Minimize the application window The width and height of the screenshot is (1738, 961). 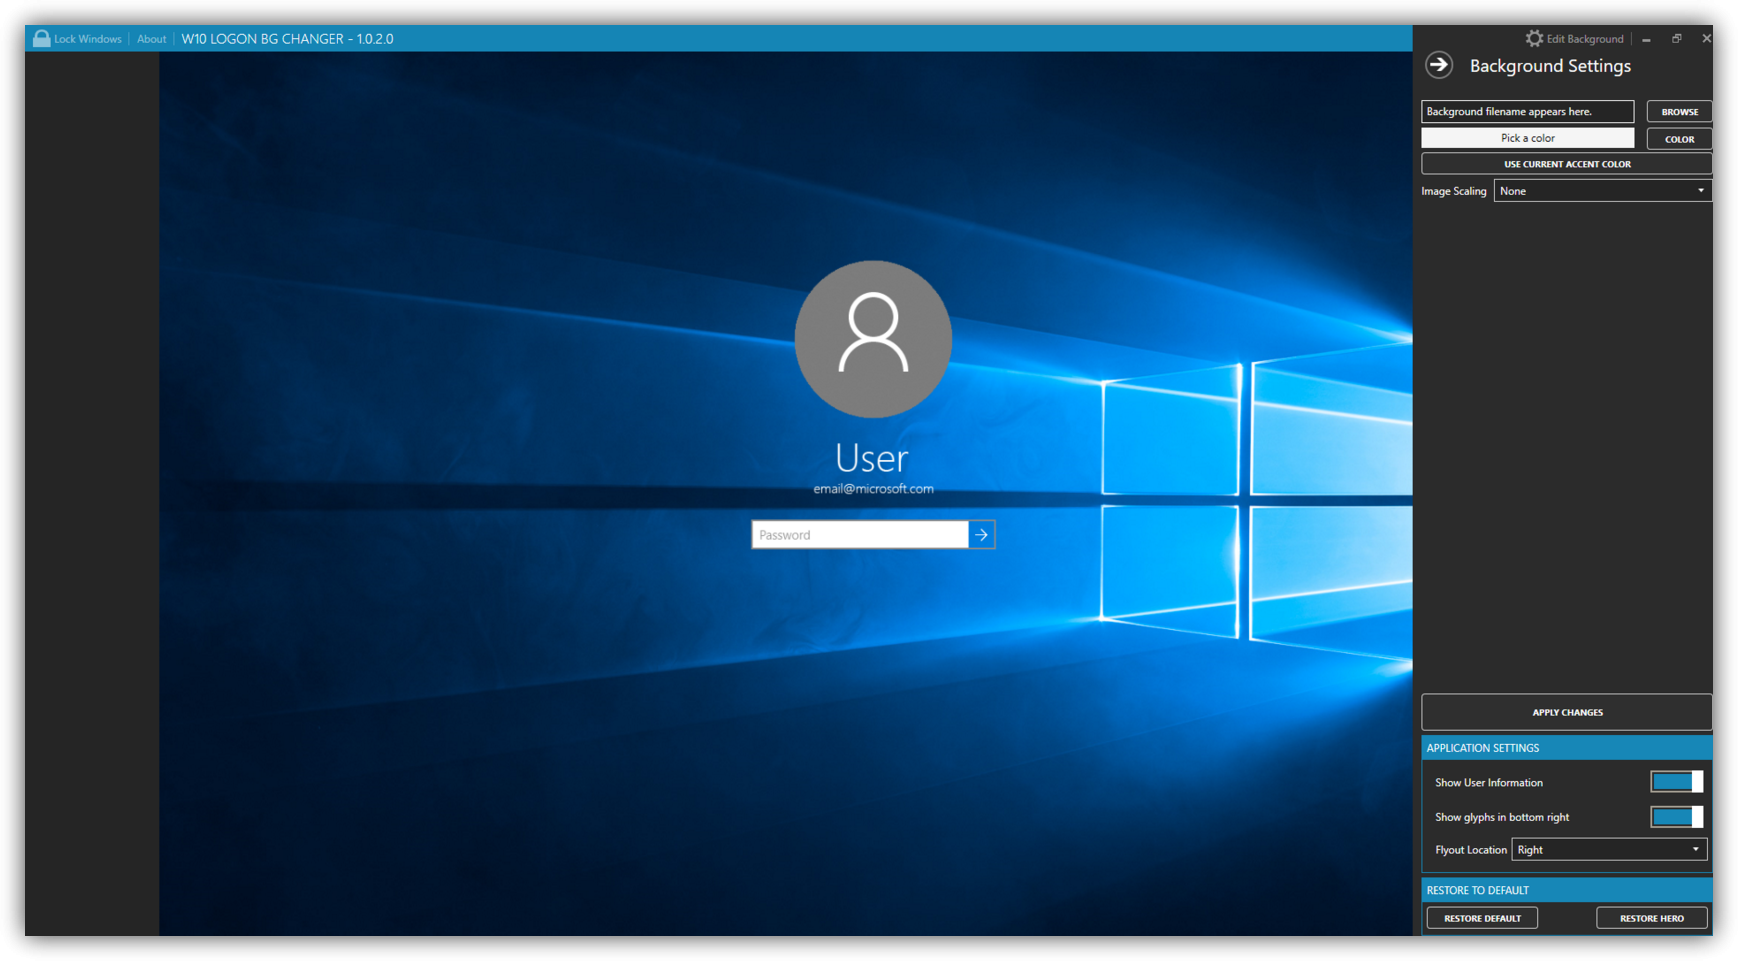[1646, 39]
